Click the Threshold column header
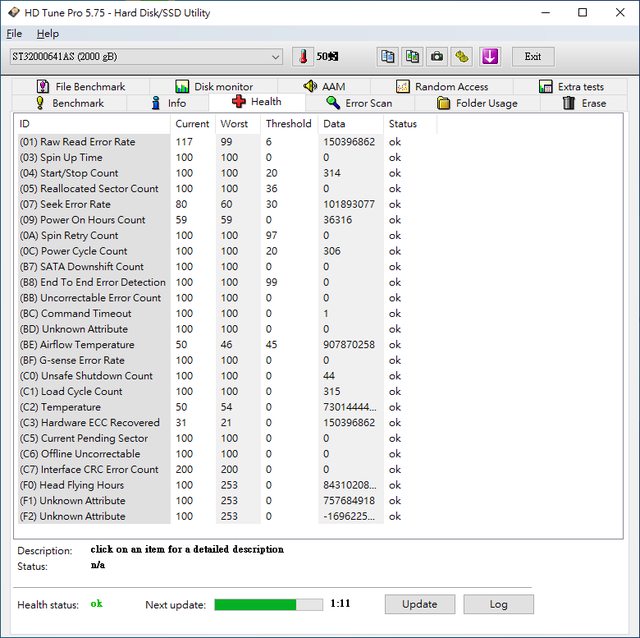640x638 pixels. pyautogui.click(x=288, y=124)
